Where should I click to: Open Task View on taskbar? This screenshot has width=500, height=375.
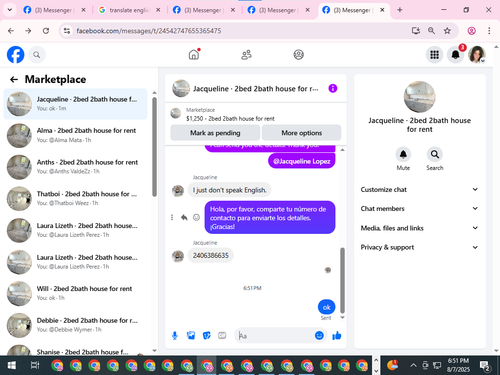35,365
